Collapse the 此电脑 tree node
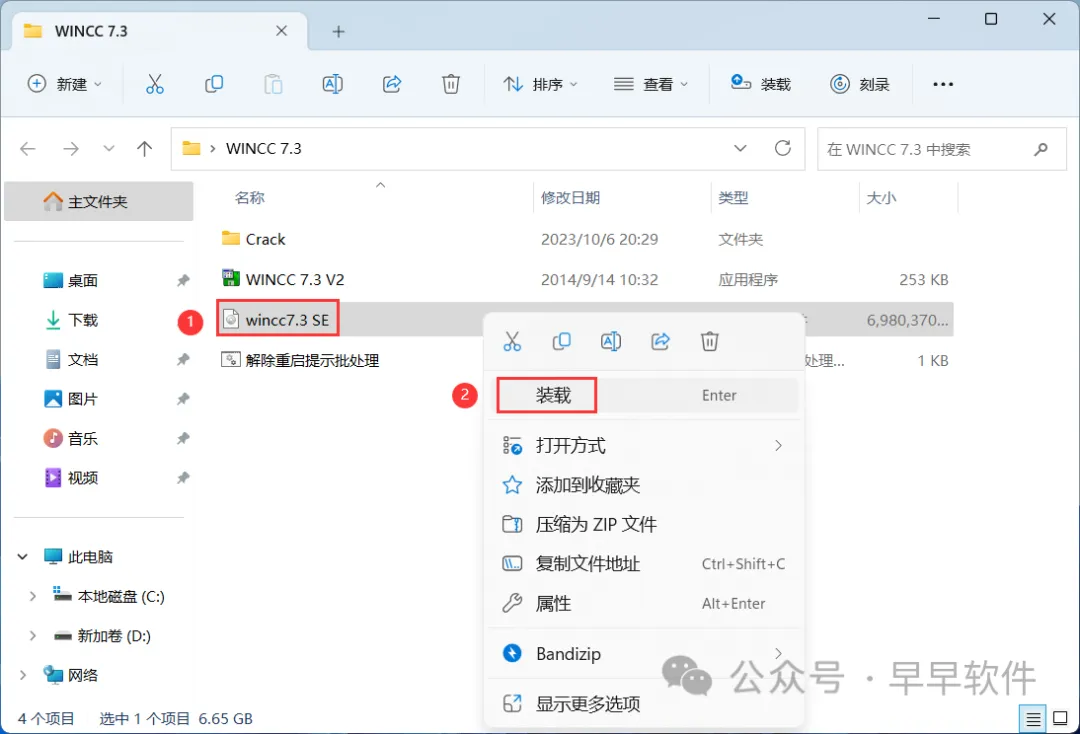 coord(23,557)
